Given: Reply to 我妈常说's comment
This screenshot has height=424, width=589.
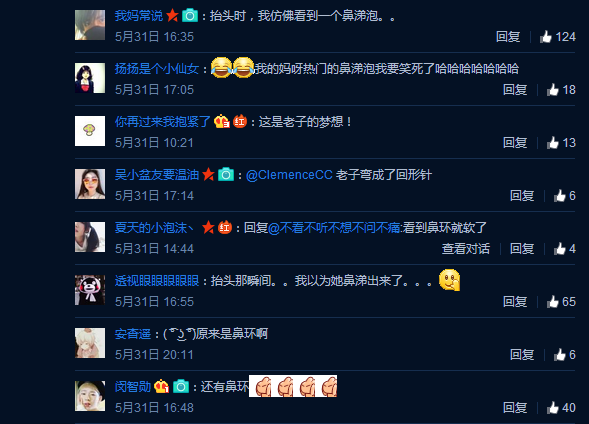Looking at the screenshot, I should 508,37.
